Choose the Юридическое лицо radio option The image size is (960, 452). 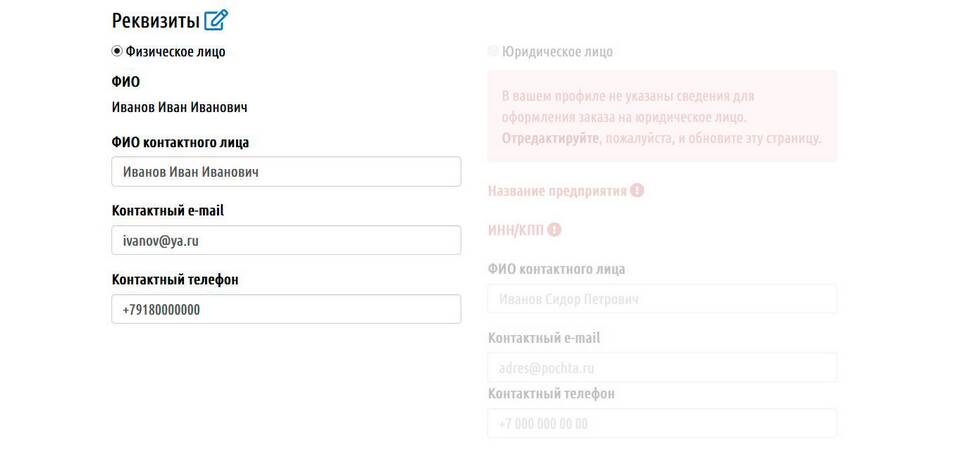[493, 51]
